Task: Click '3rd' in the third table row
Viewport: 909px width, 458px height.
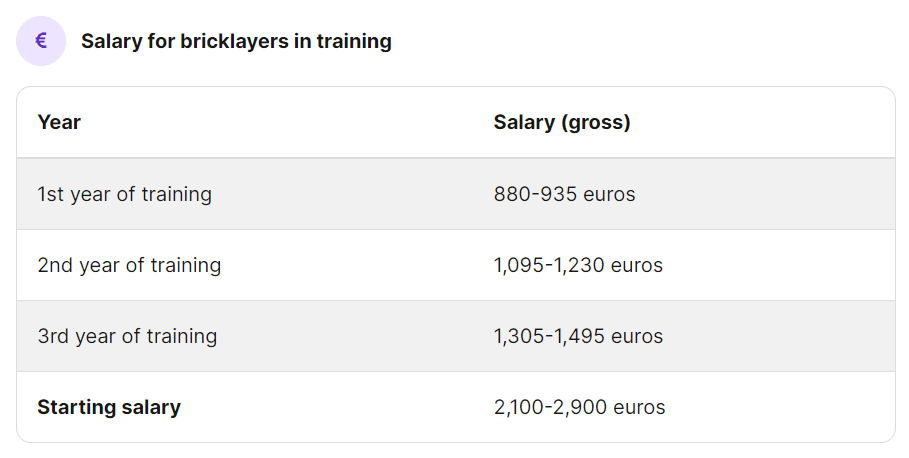Action: [53, 336]
